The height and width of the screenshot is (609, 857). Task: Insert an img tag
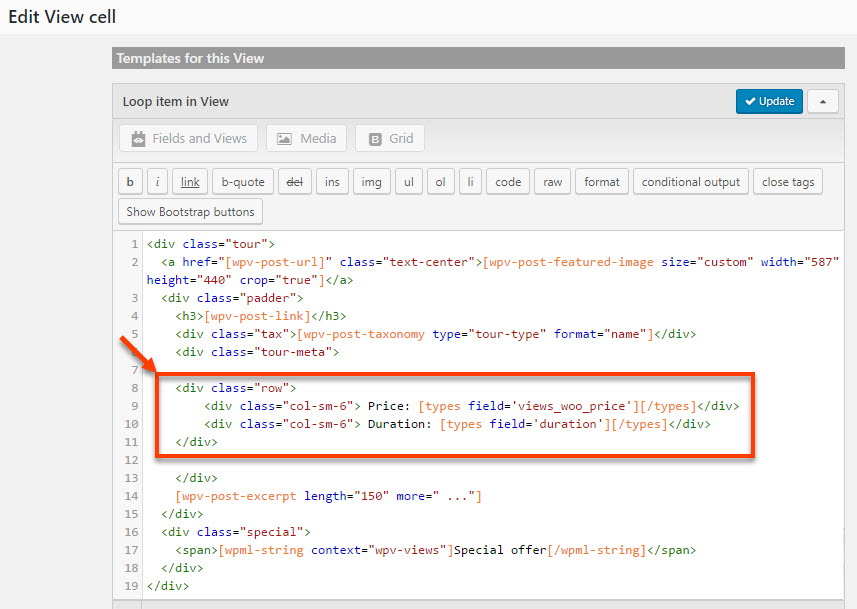point(371,181)
